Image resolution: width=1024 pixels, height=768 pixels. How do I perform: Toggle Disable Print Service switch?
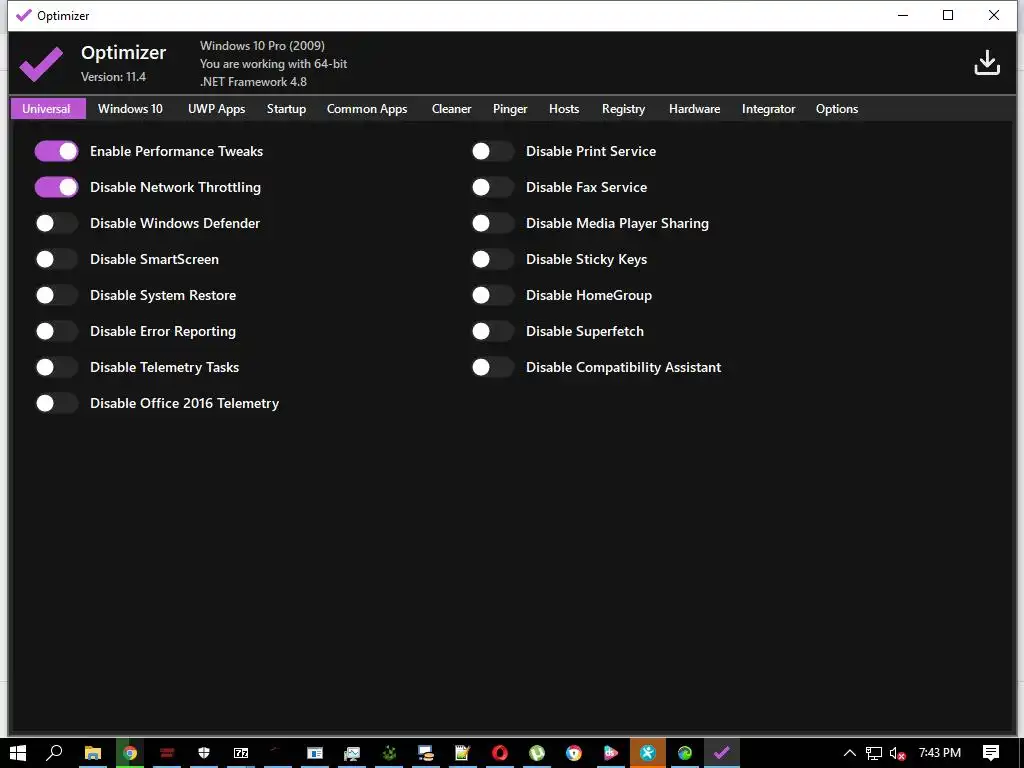[493, 152]
